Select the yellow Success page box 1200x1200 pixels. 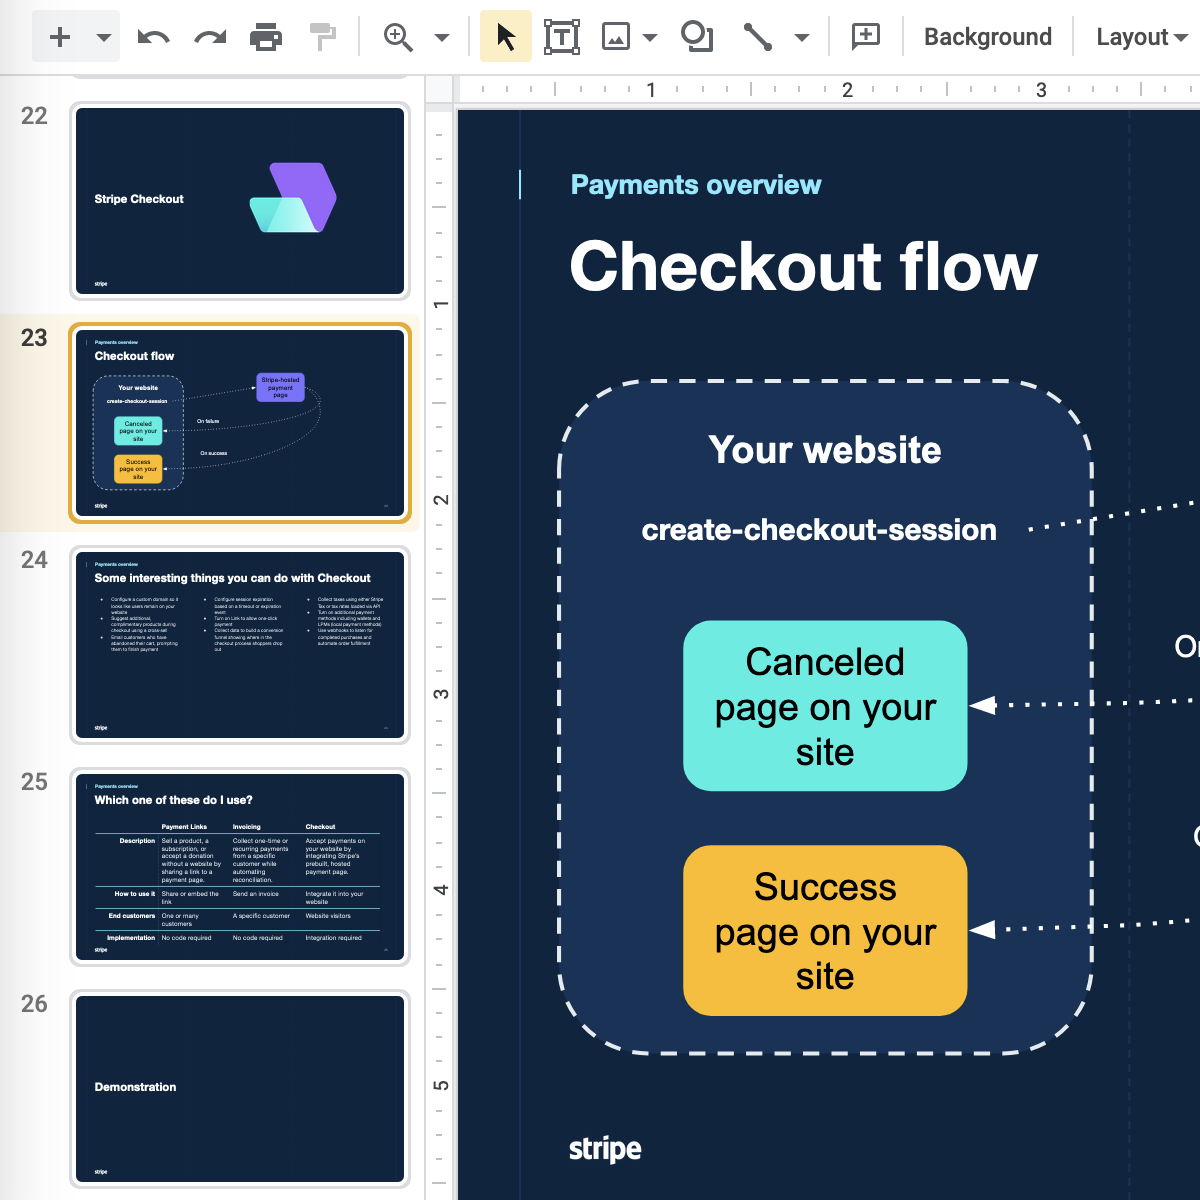point(825,930)
